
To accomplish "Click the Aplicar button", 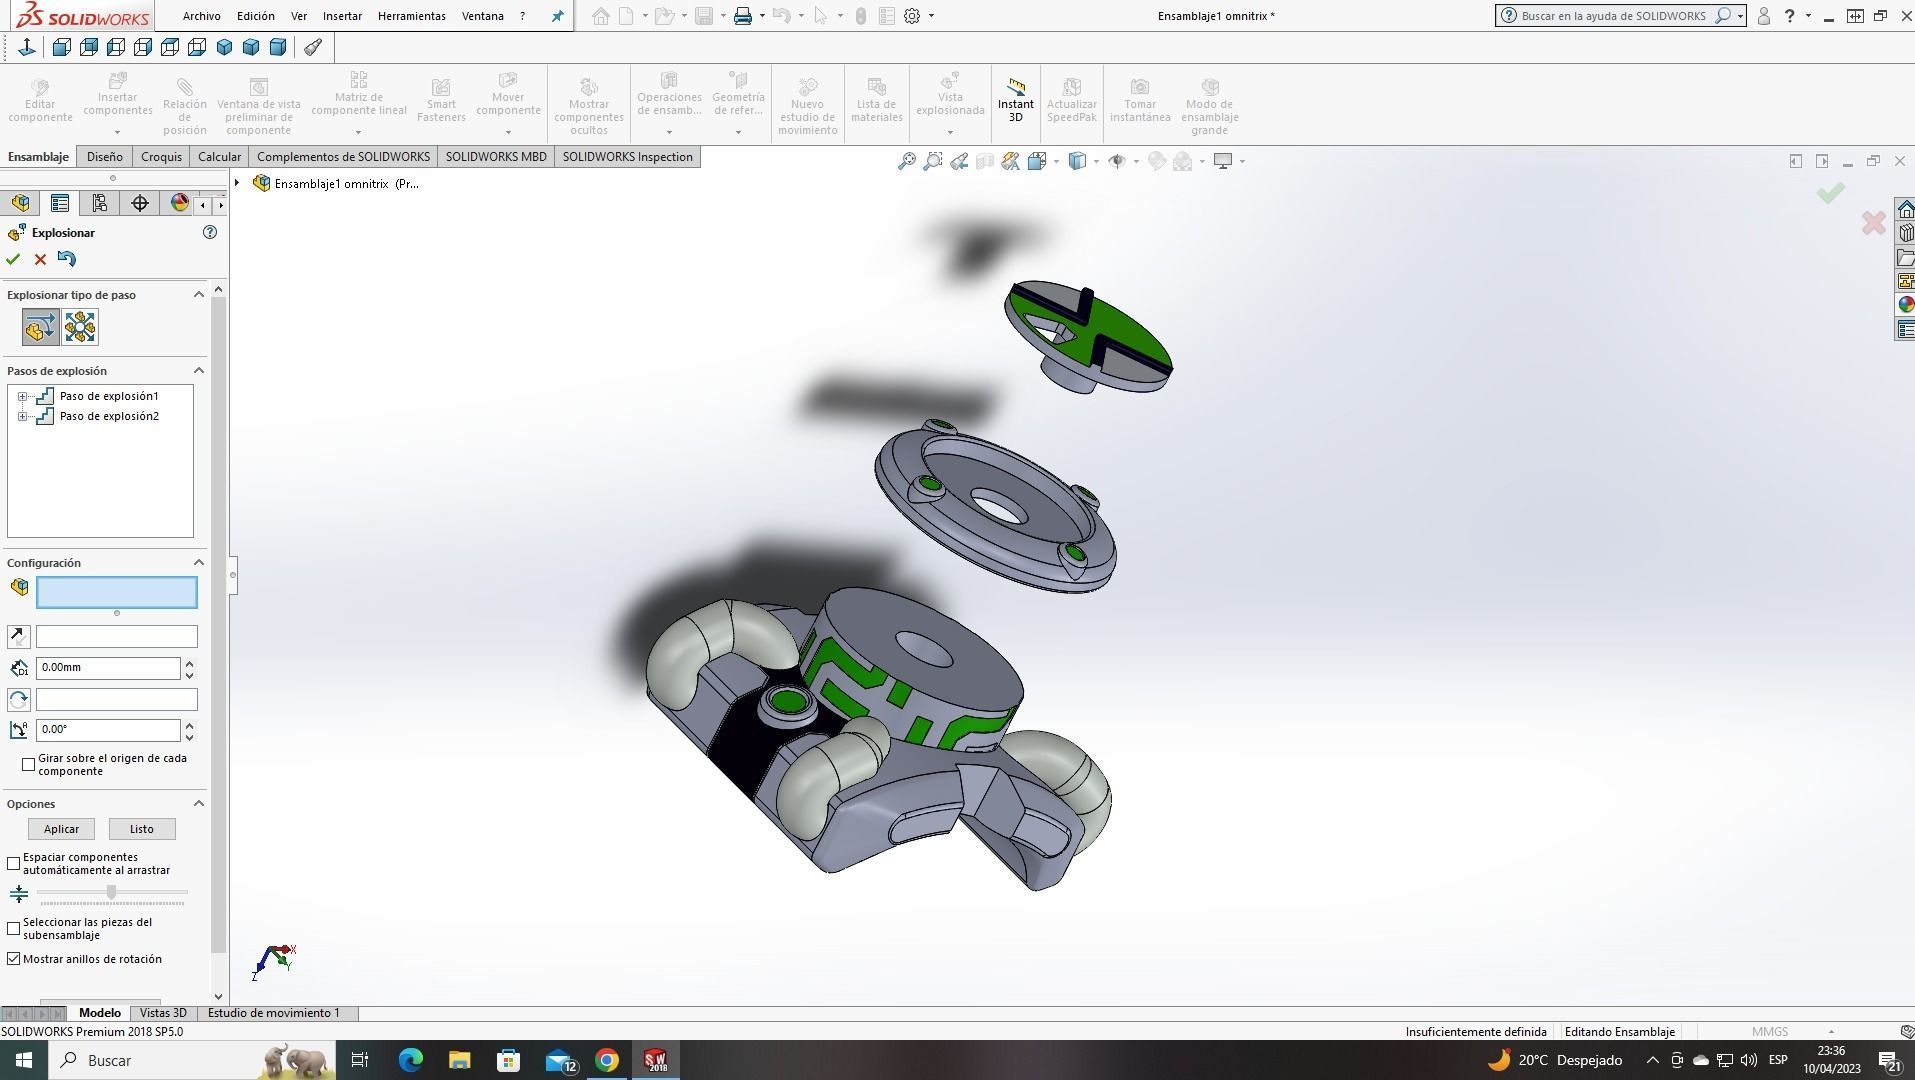I will 61,829.
